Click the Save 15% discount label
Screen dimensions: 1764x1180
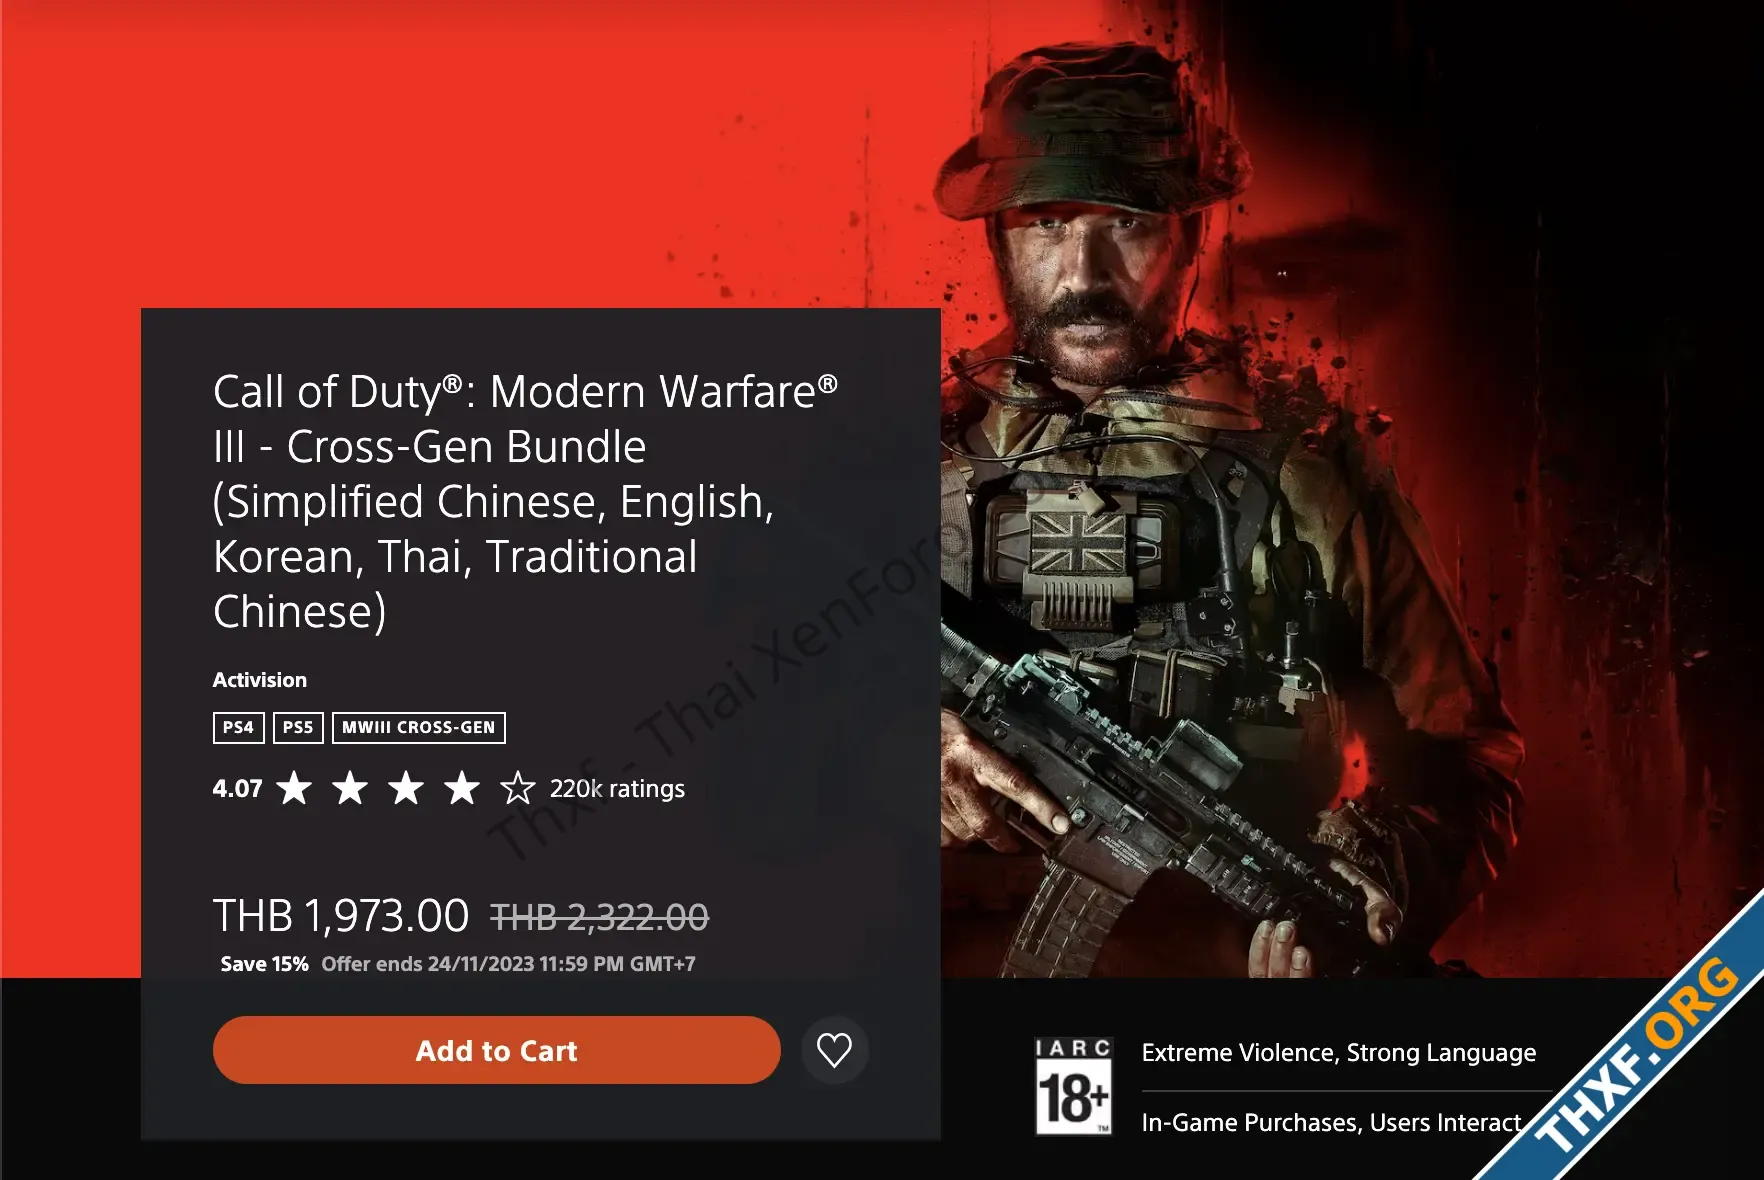pyautogui.click(x=264, y=964)
